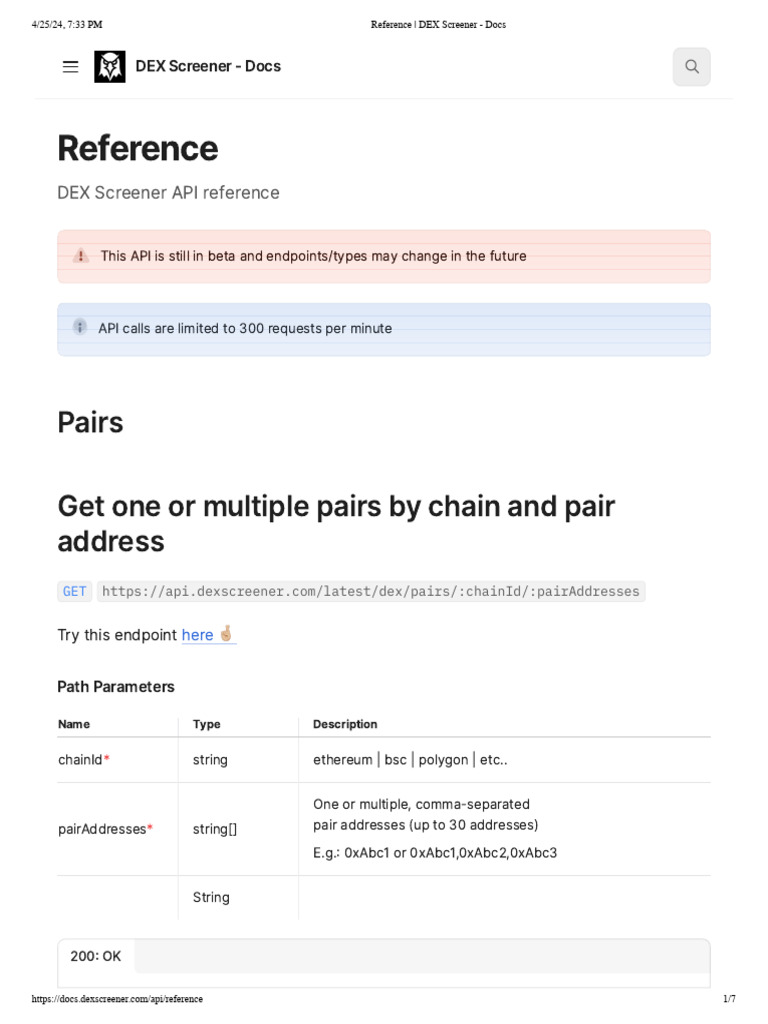
Task: Click the Description column header
Action: (x=345, y=724)
